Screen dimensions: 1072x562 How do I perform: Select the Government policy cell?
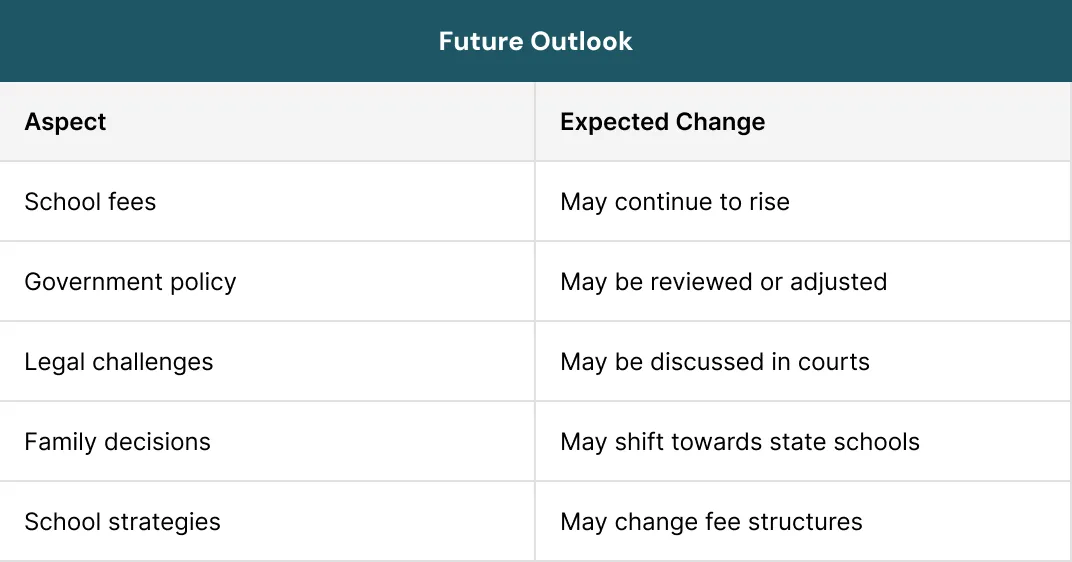pyautogui.click(x=130, y=282)
